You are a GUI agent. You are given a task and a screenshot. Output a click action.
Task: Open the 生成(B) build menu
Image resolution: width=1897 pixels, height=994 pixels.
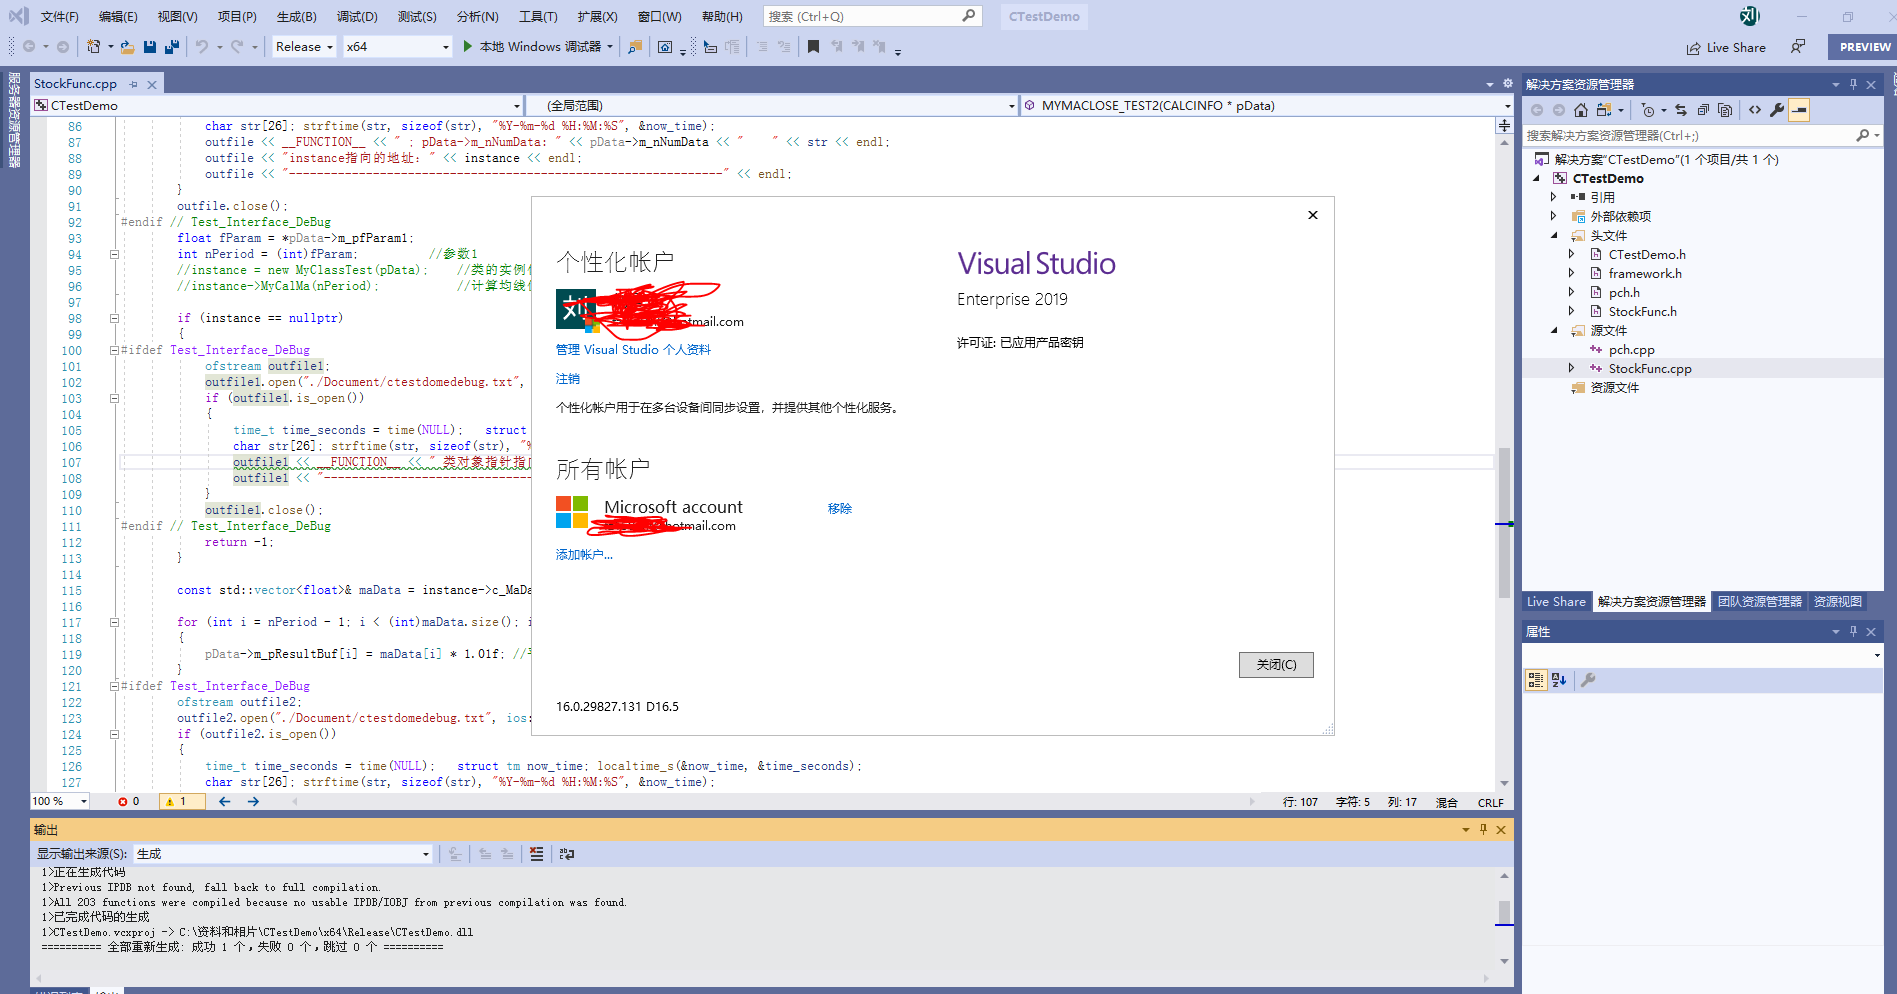pyautogui.click(x=297, y=17)
